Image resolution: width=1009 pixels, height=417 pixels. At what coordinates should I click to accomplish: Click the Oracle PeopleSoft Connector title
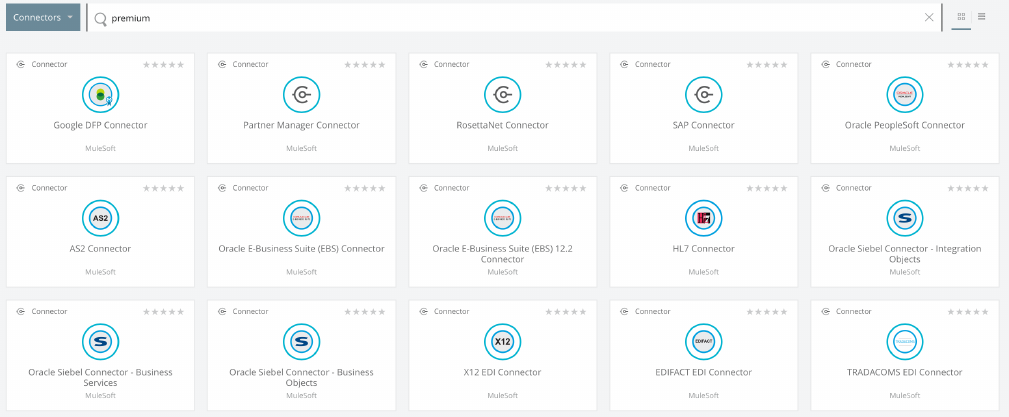pos(905,125)
